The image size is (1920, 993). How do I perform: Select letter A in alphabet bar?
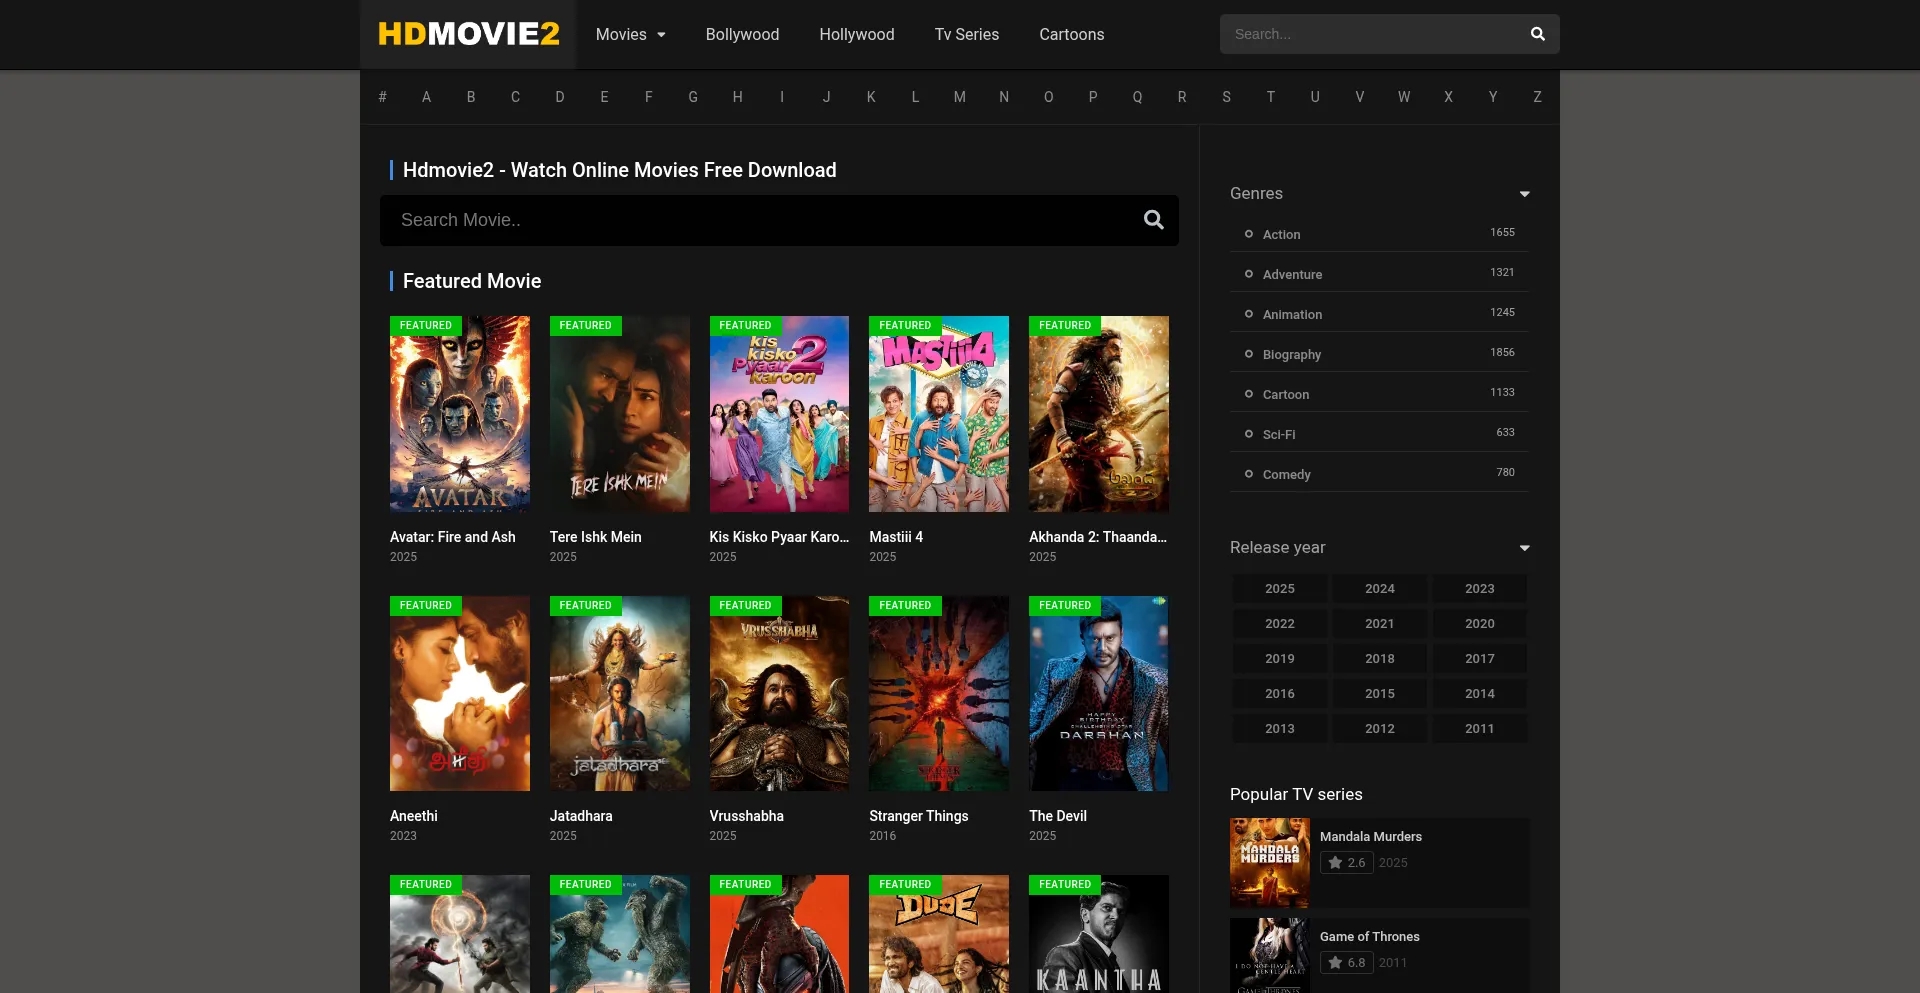[426, 97]
